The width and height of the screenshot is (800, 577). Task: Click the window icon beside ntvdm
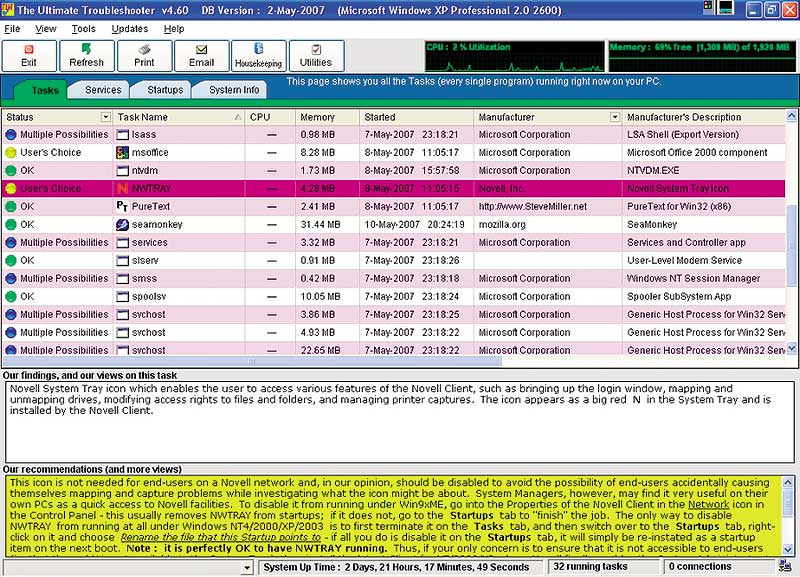pyautogui.click(x=122, y=170)
